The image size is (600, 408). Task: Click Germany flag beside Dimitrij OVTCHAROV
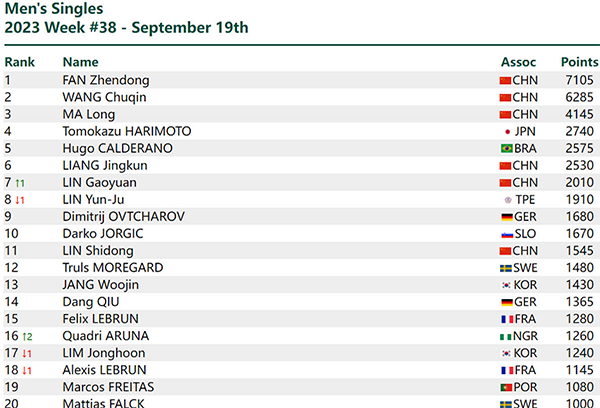[x=505, y=217]
